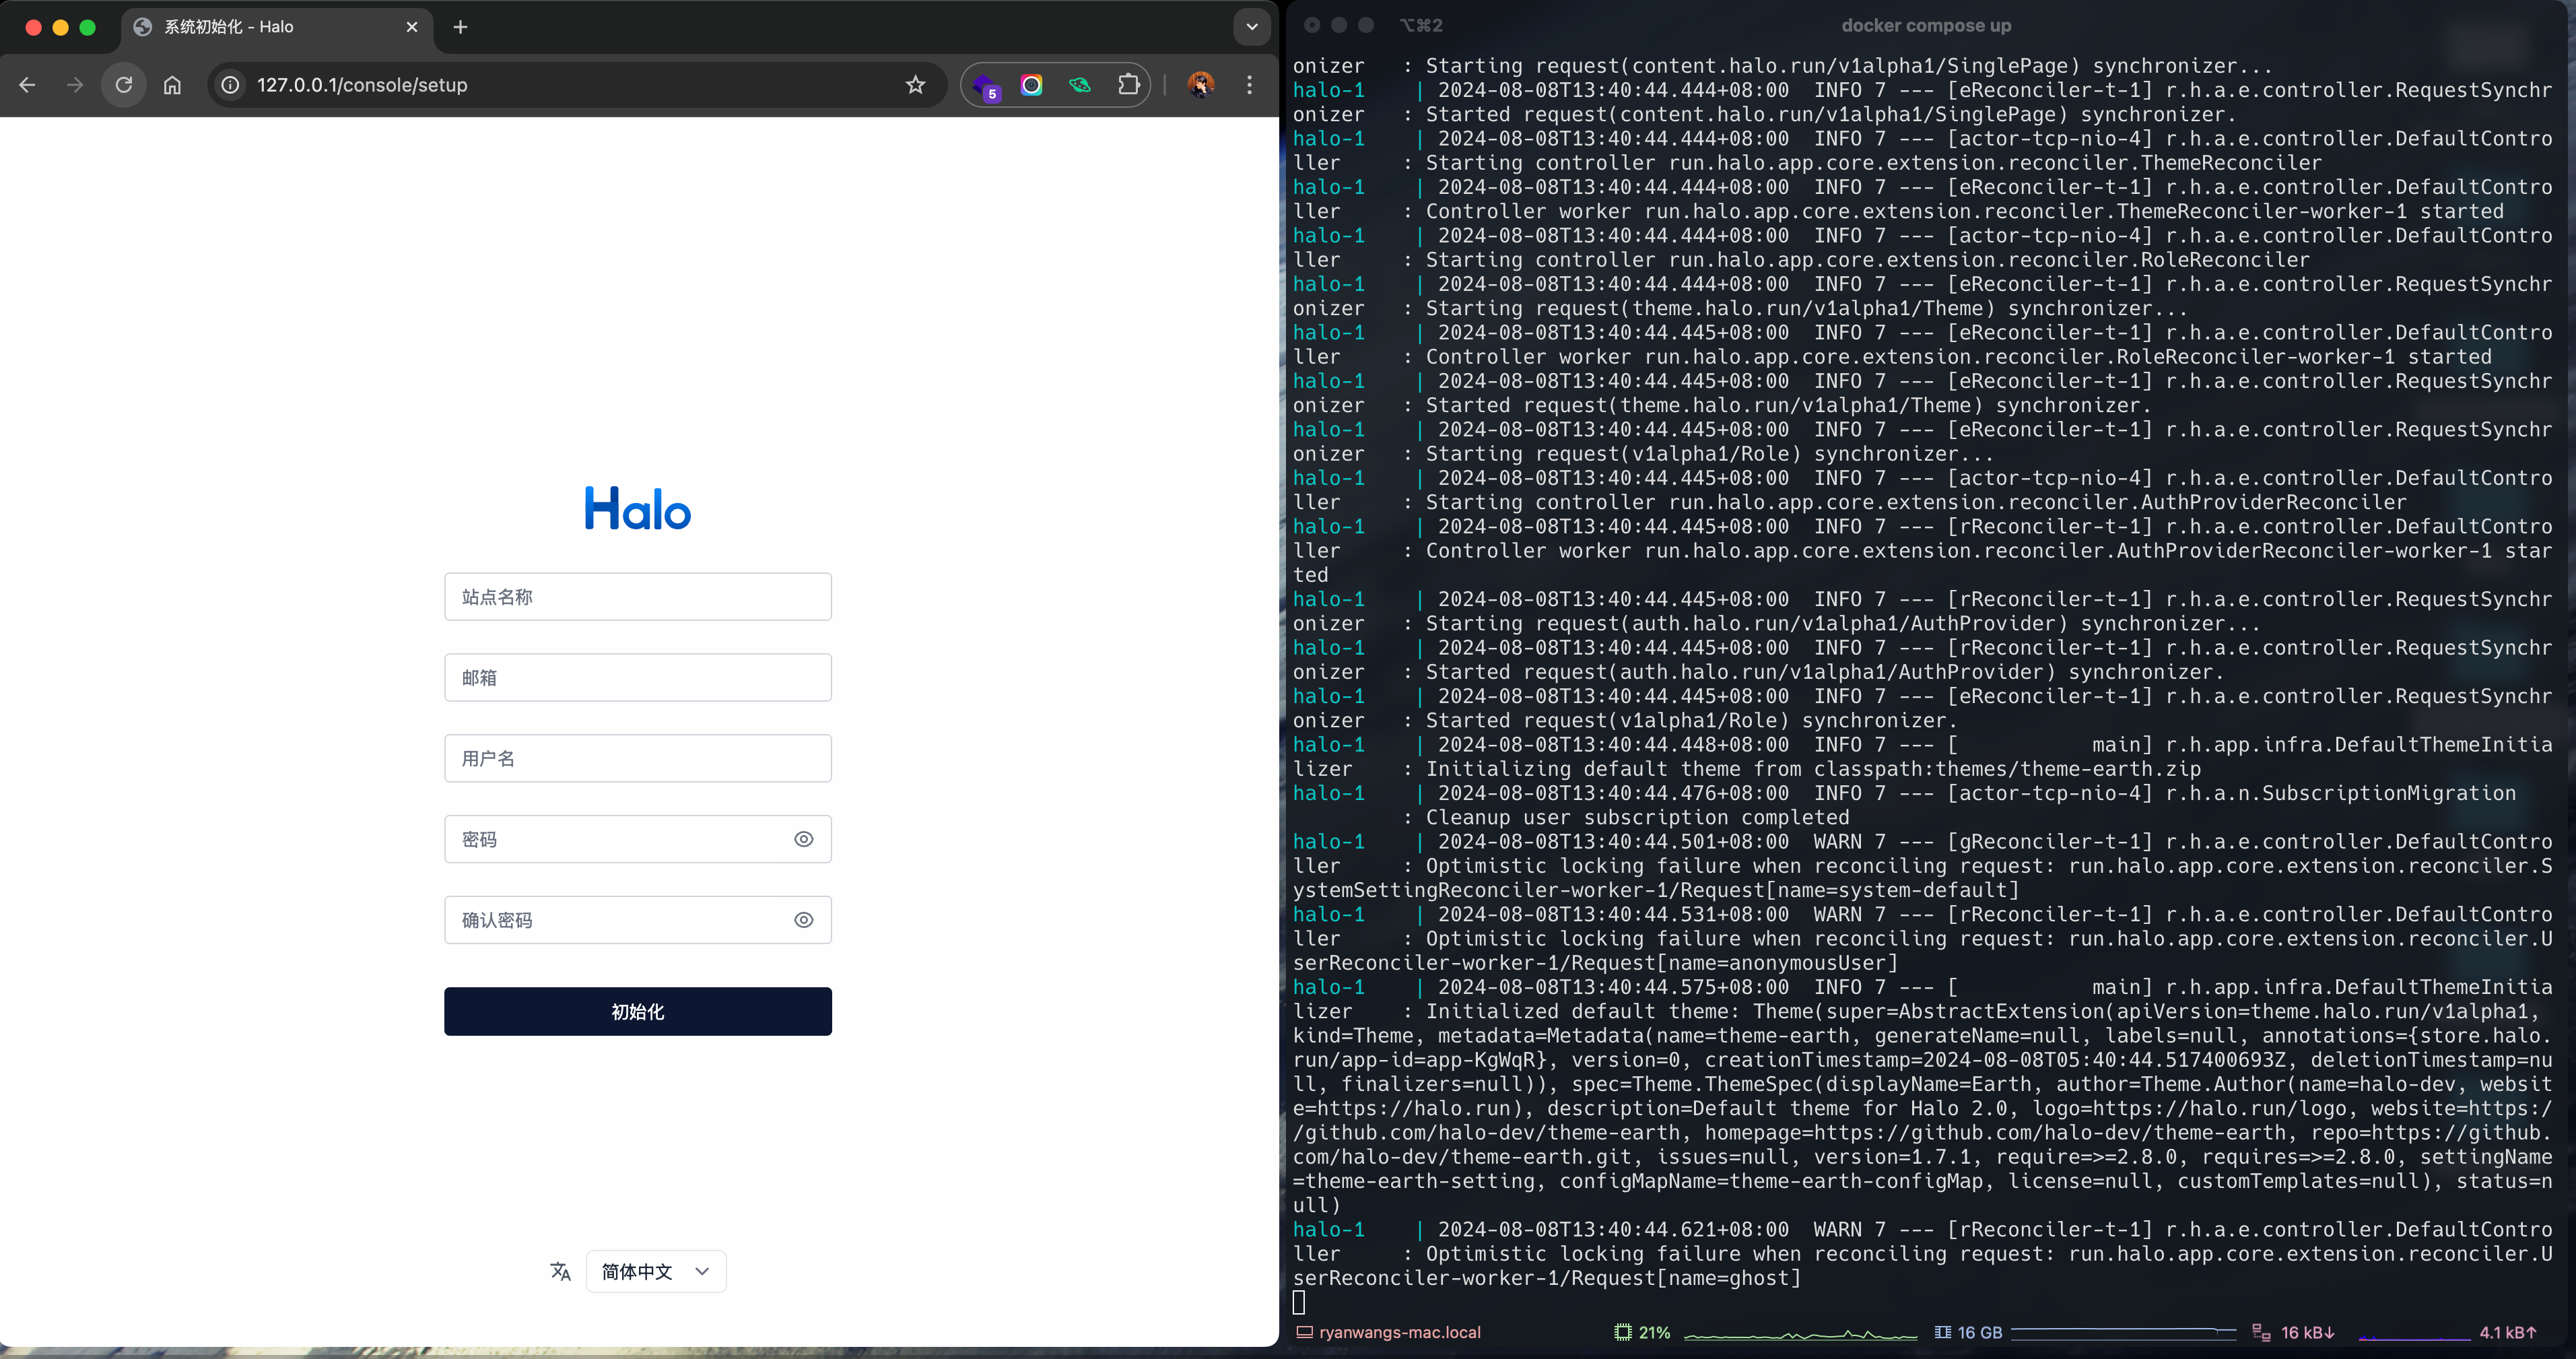Image resolution: width=2576 pixels, height=1359 pixels.
Task: Open the browser extensions puzzle icon
Action: click(x=1128, y=85)
